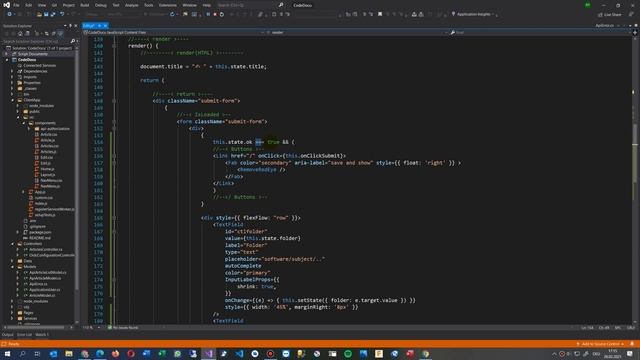Select Edit.js in Solution Explorer tree

click(46, 163)
